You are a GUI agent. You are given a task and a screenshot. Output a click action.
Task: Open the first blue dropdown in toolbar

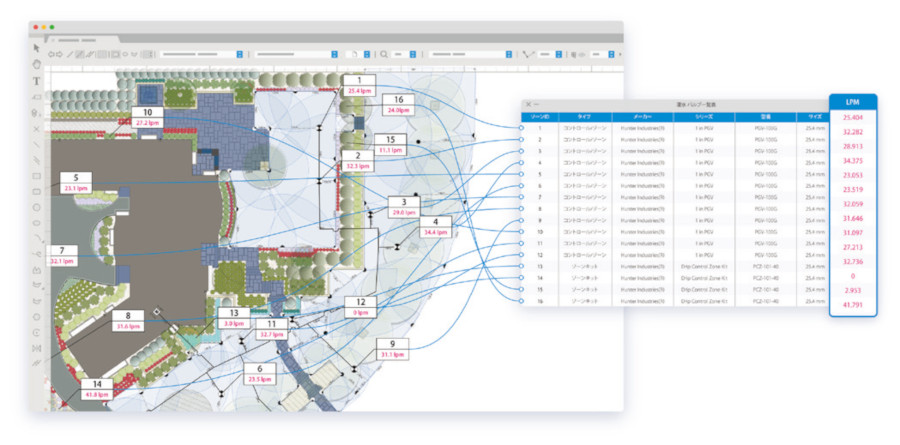point(240,54)
